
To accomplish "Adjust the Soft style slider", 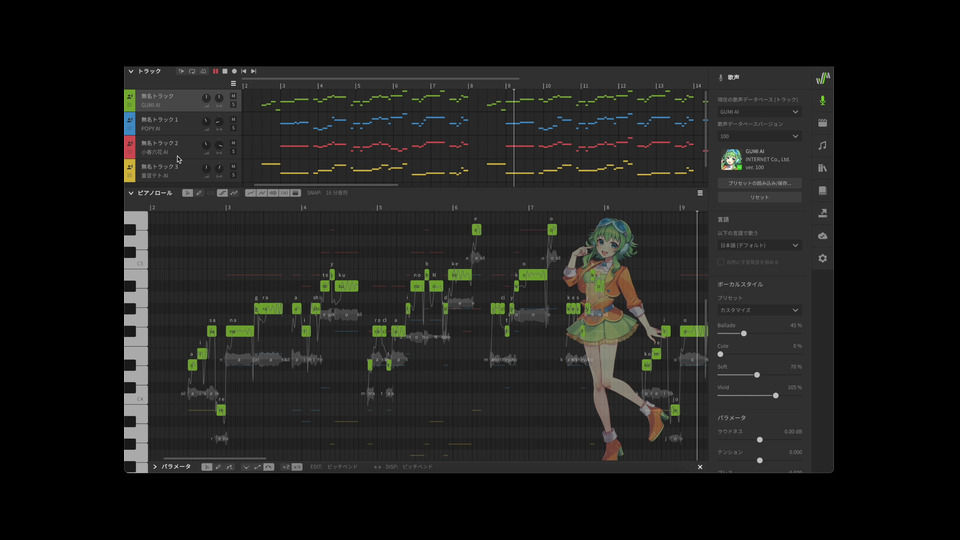I will click(757, 375).
